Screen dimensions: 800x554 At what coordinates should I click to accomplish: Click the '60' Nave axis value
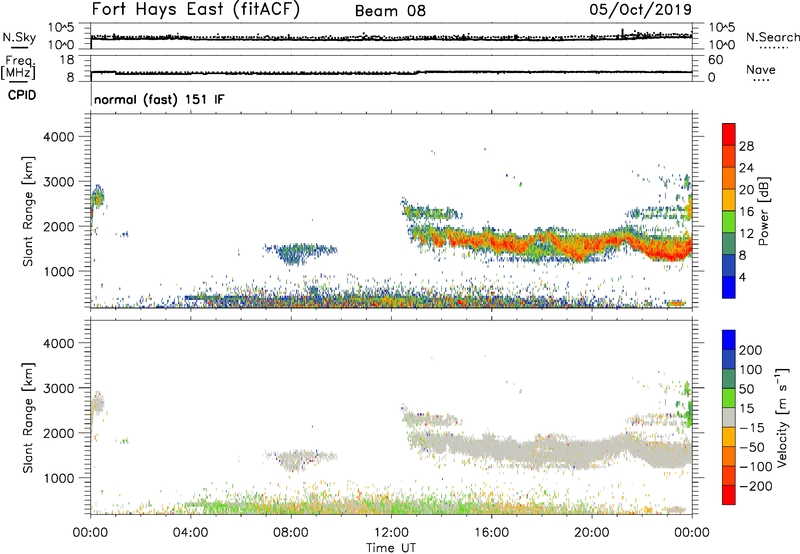point(715,60)
